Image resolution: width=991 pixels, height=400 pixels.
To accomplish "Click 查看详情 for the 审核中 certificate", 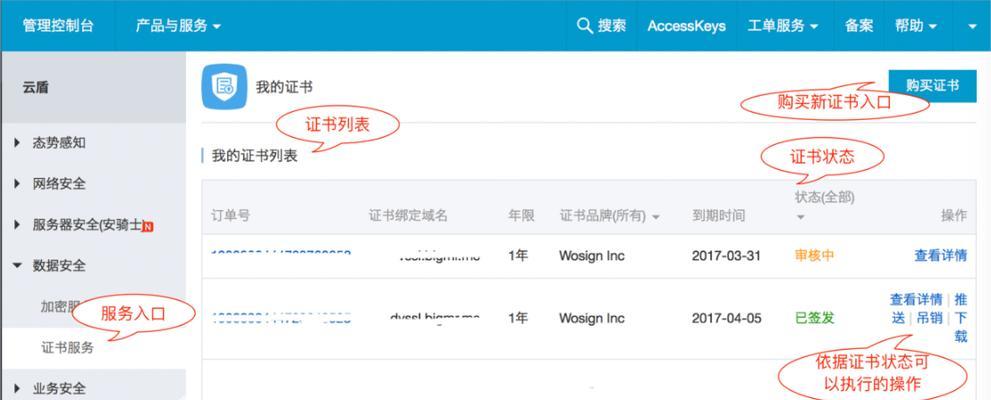I will tap(940, 256).
